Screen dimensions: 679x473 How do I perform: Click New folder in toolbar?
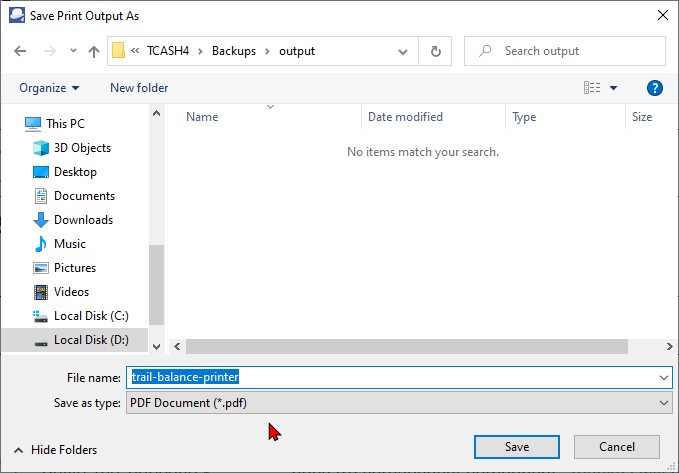click(x=139, y=88)
